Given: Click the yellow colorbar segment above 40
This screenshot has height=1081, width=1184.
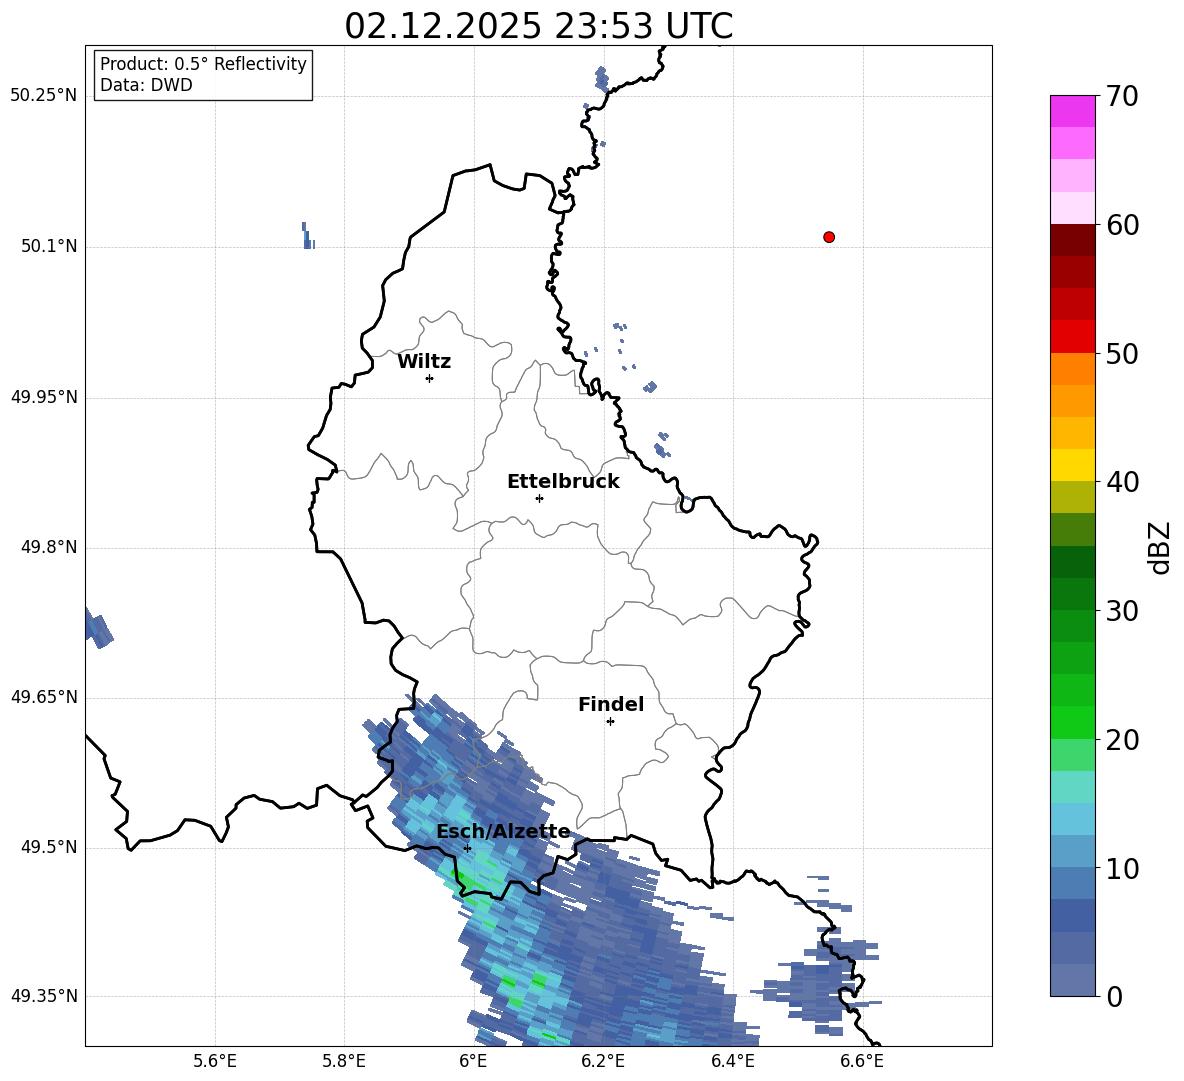Looking at the screenshot, I should point(1072,466).
